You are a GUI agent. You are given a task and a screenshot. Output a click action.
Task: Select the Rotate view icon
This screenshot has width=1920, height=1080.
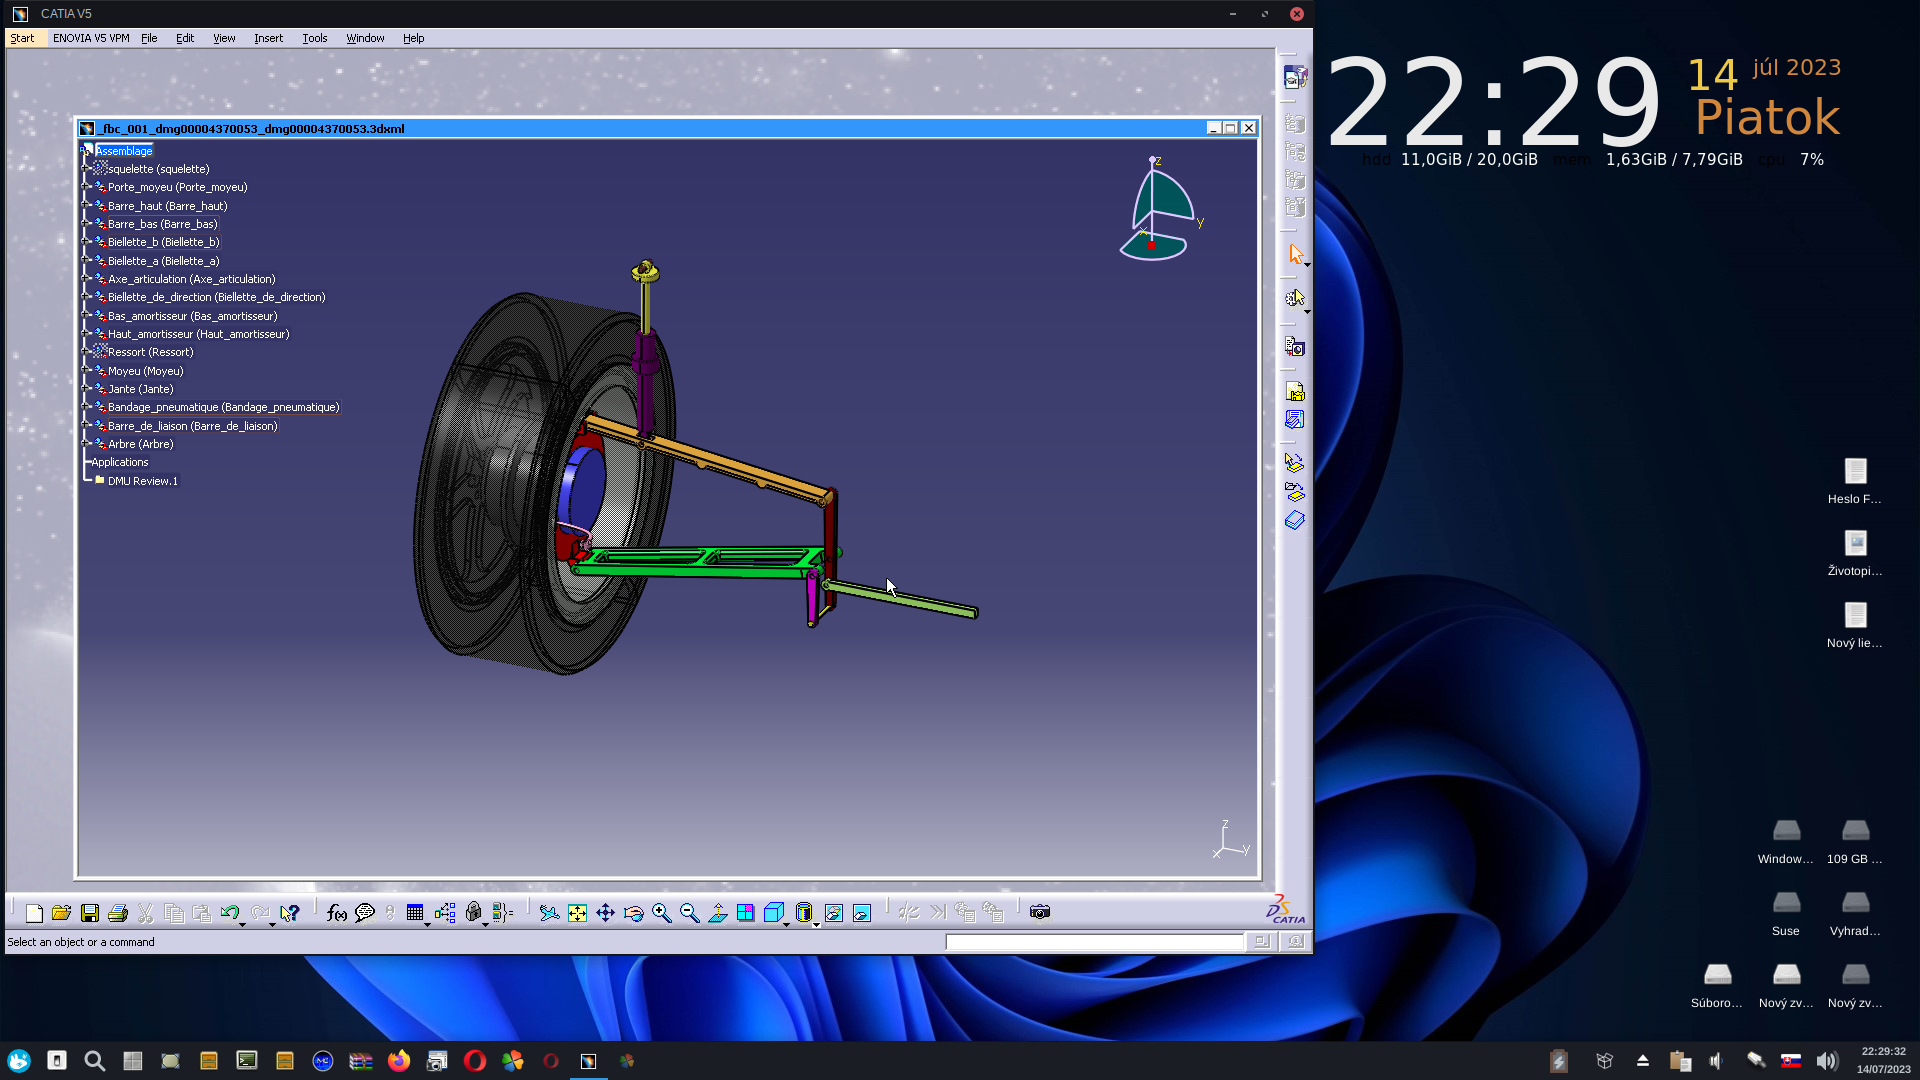click(634, 913)
